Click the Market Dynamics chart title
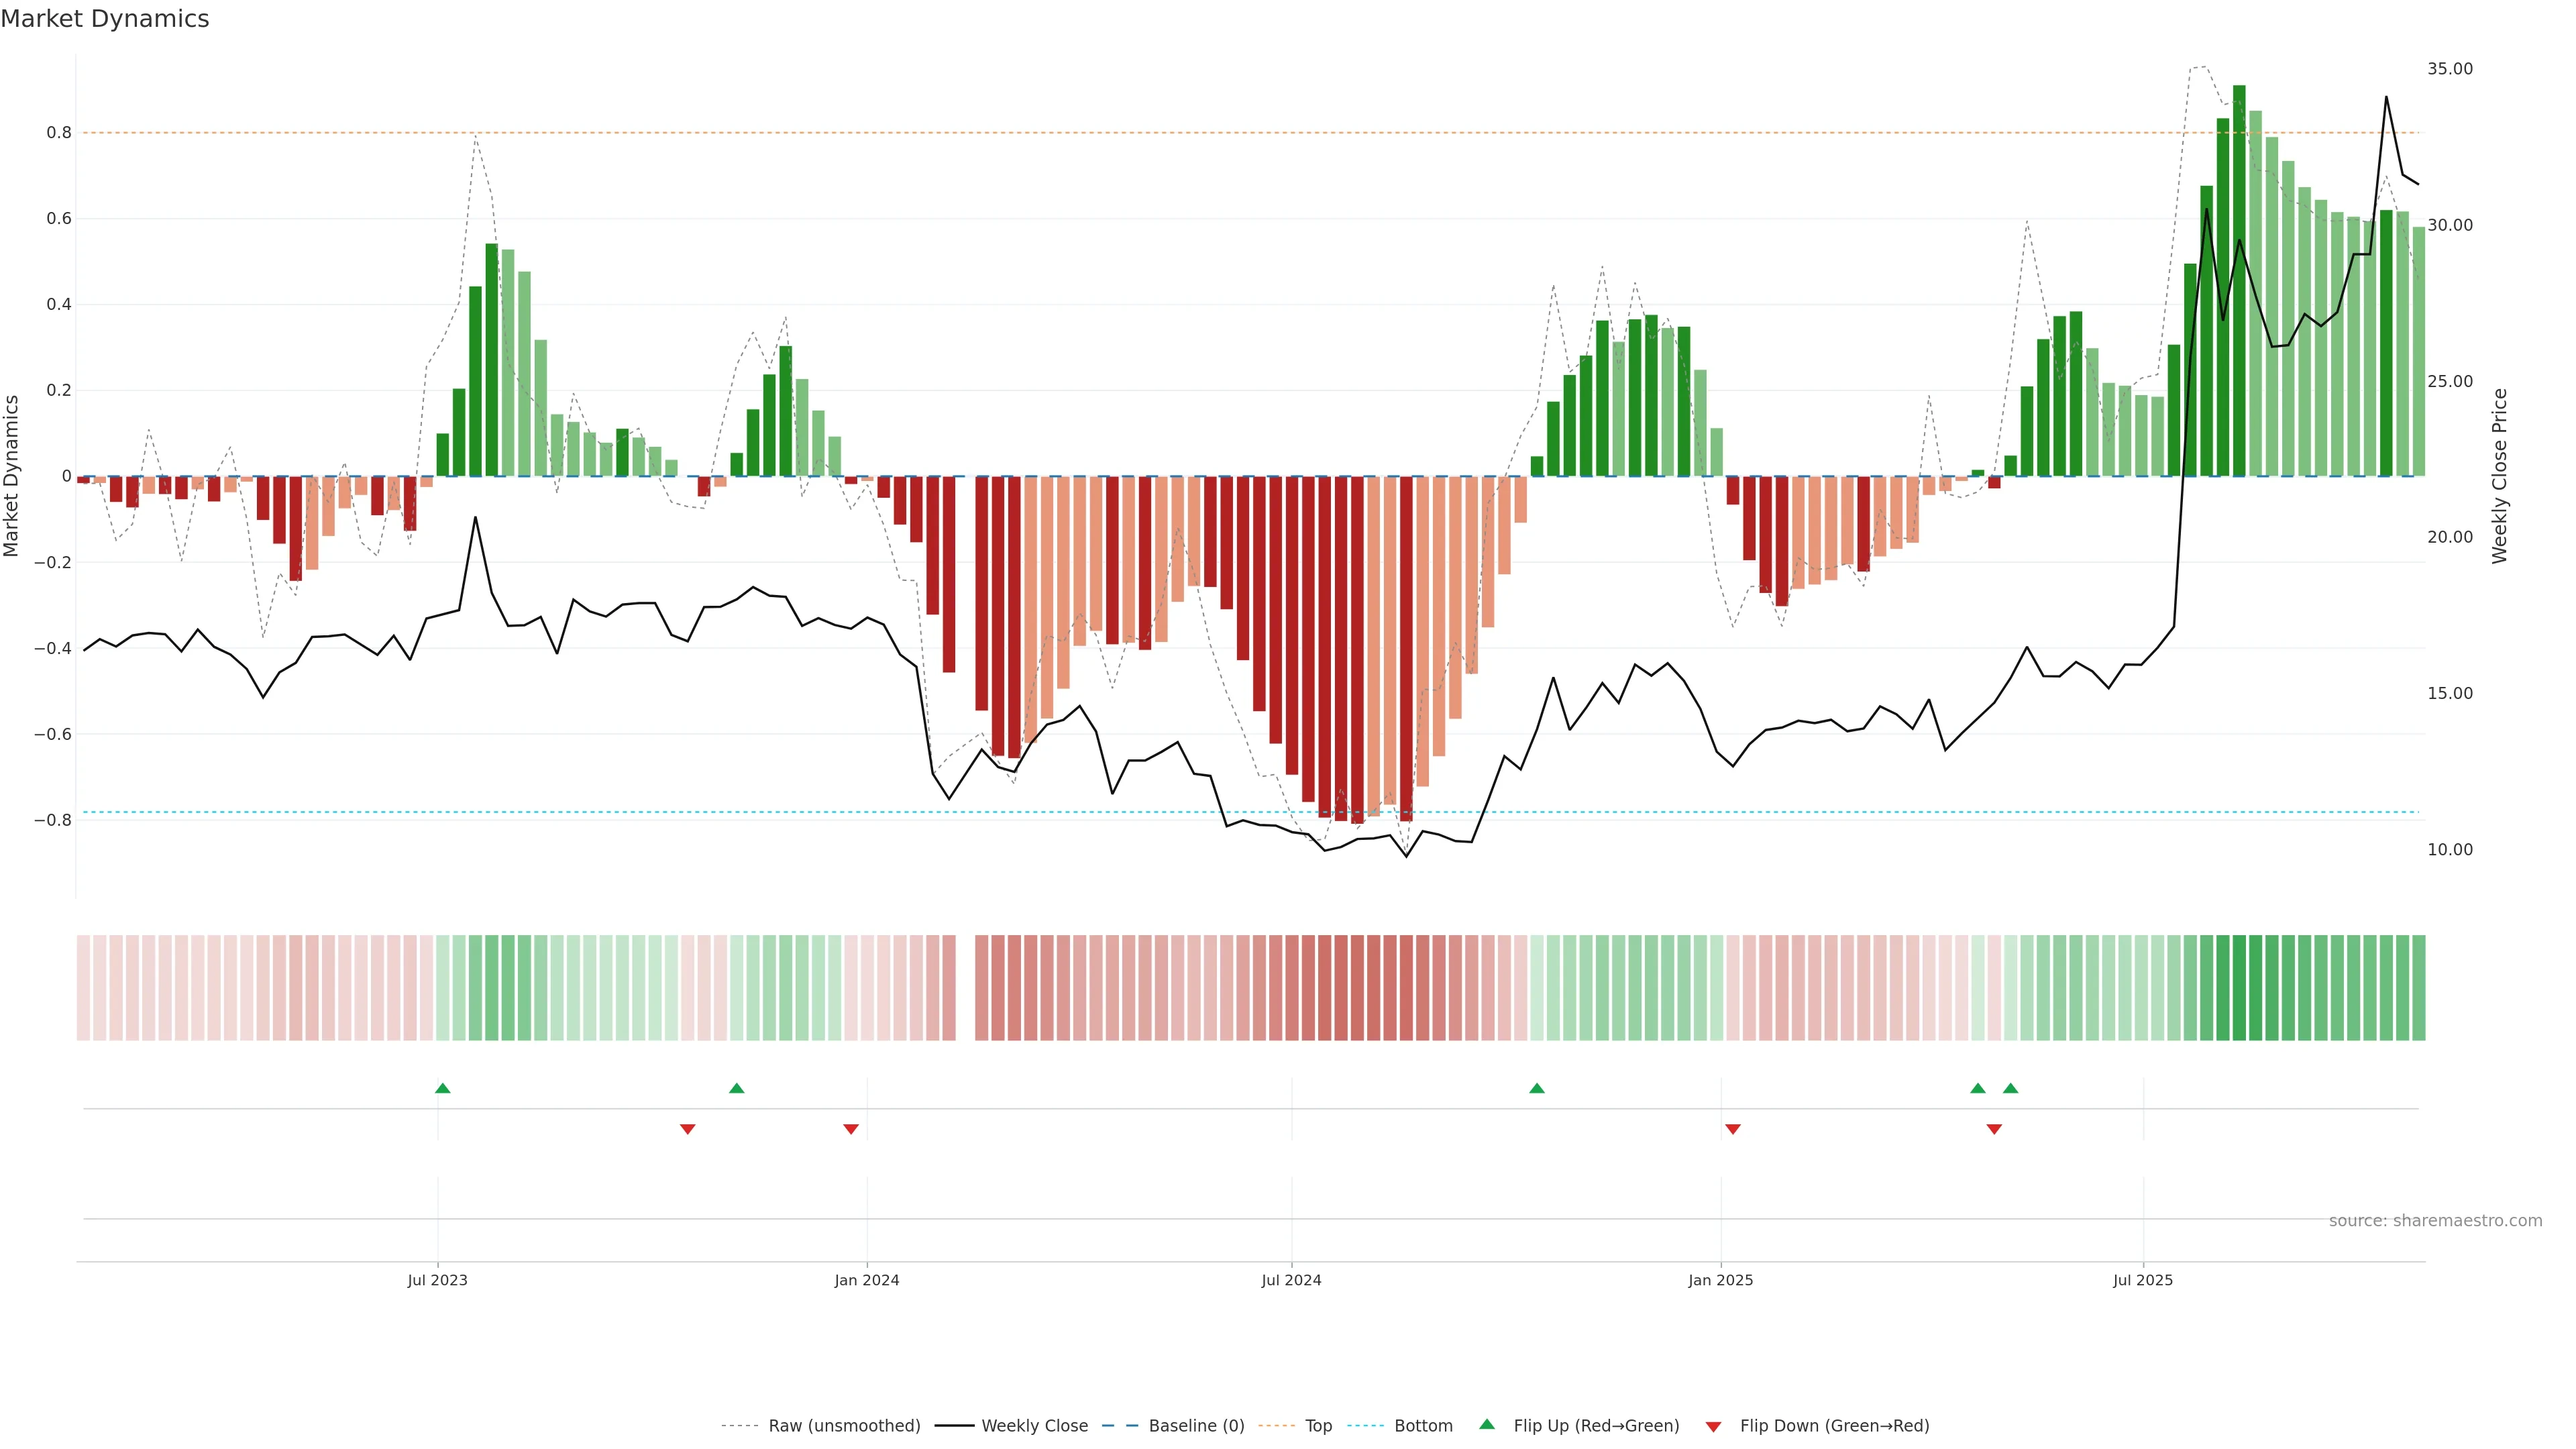 click(x=105, y=19)
